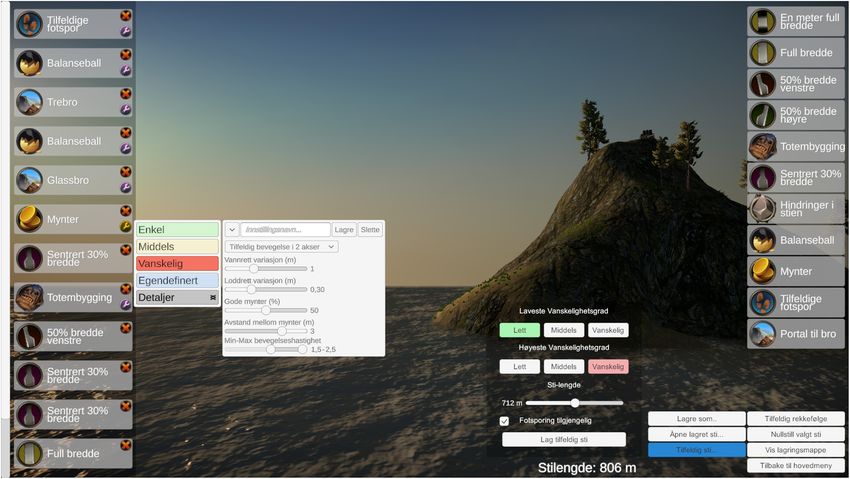Toggle Fotsporing tilgjengelig checkbox
This screenshot has width=850, height=479.
tap(504, 421)
